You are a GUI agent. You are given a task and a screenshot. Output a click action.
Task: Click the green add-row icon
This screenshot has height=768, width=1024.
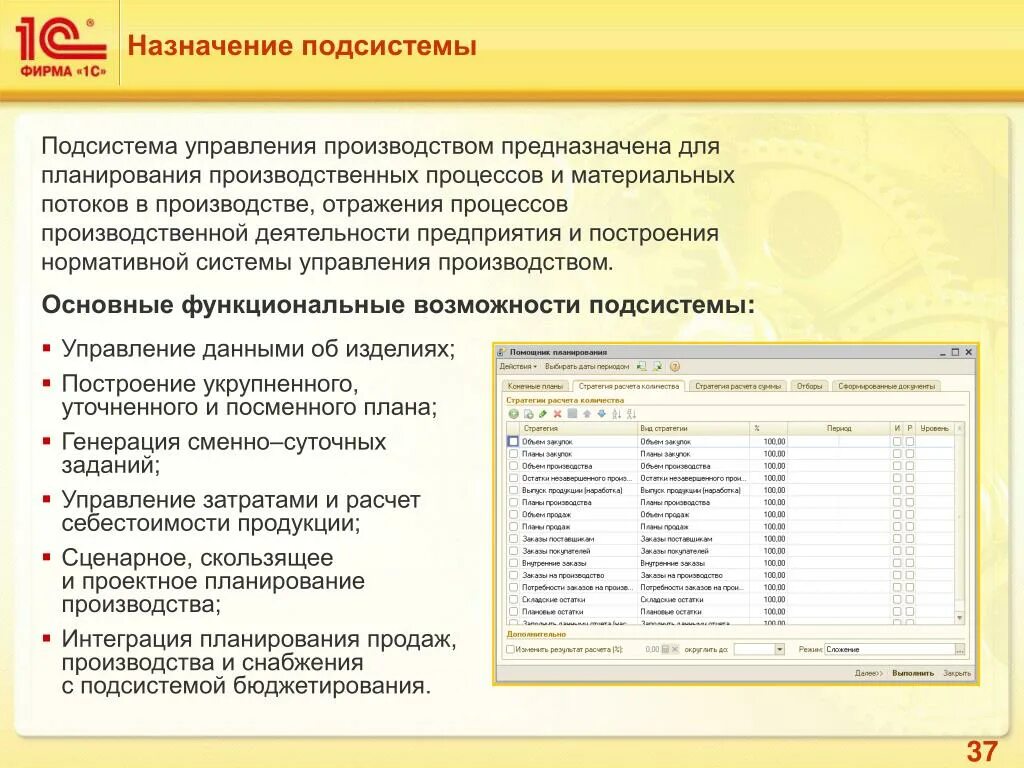click(x=513, y=414)
